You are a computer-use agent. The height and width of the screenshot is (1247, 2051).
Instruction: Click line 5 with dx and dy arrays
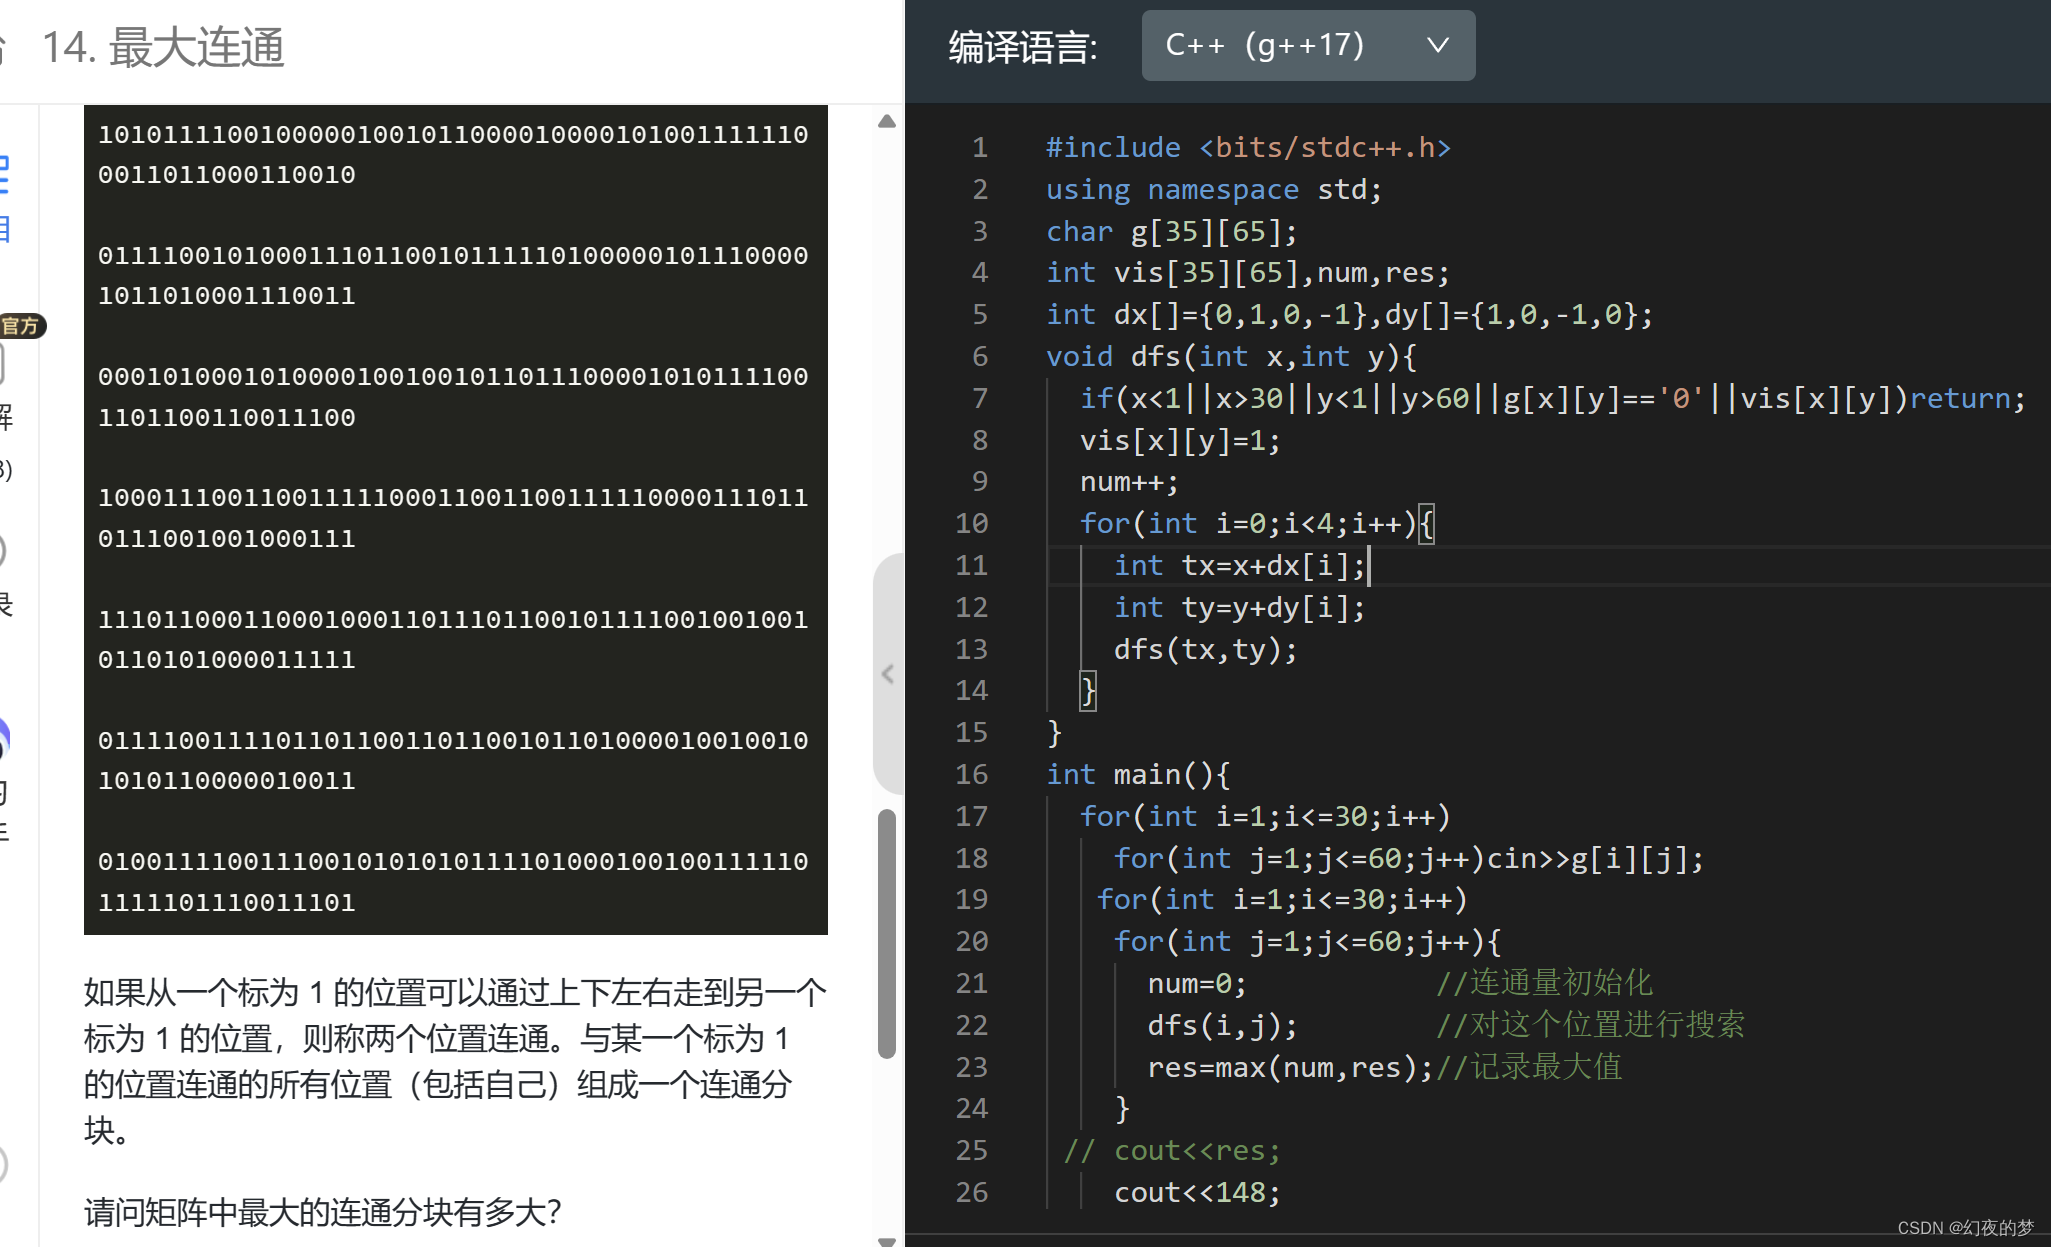1350,315
